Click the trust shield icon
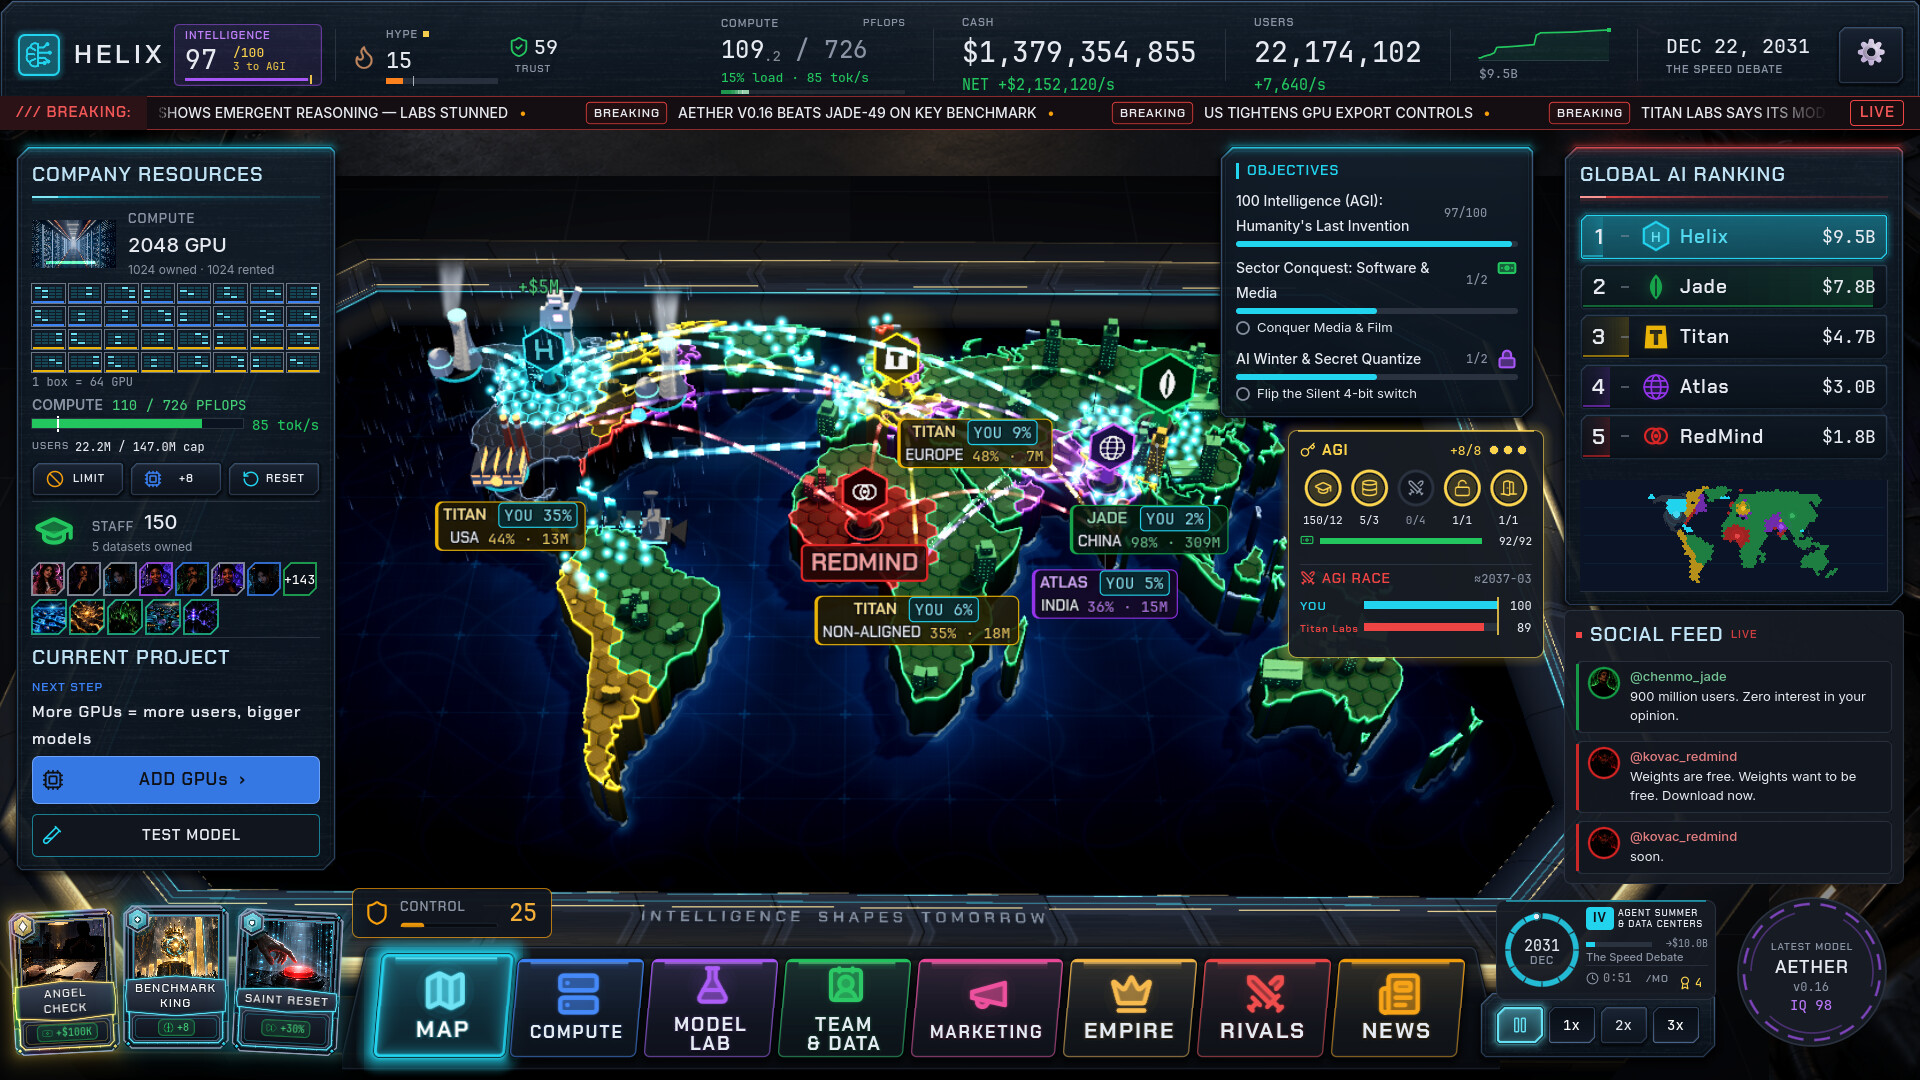The height and width of the screenshot is (1080, 1920). [518, 47]
